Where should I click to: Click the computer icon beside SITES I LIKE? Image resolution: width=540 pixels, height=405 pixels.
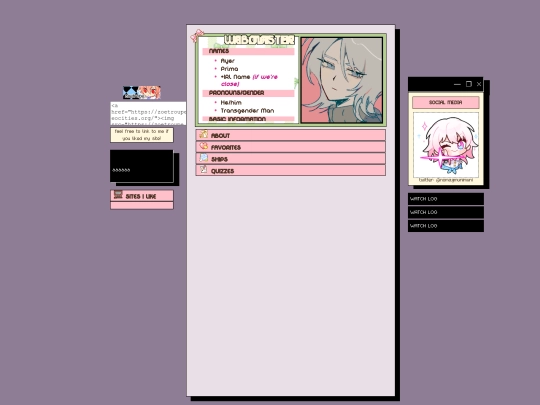118,195
